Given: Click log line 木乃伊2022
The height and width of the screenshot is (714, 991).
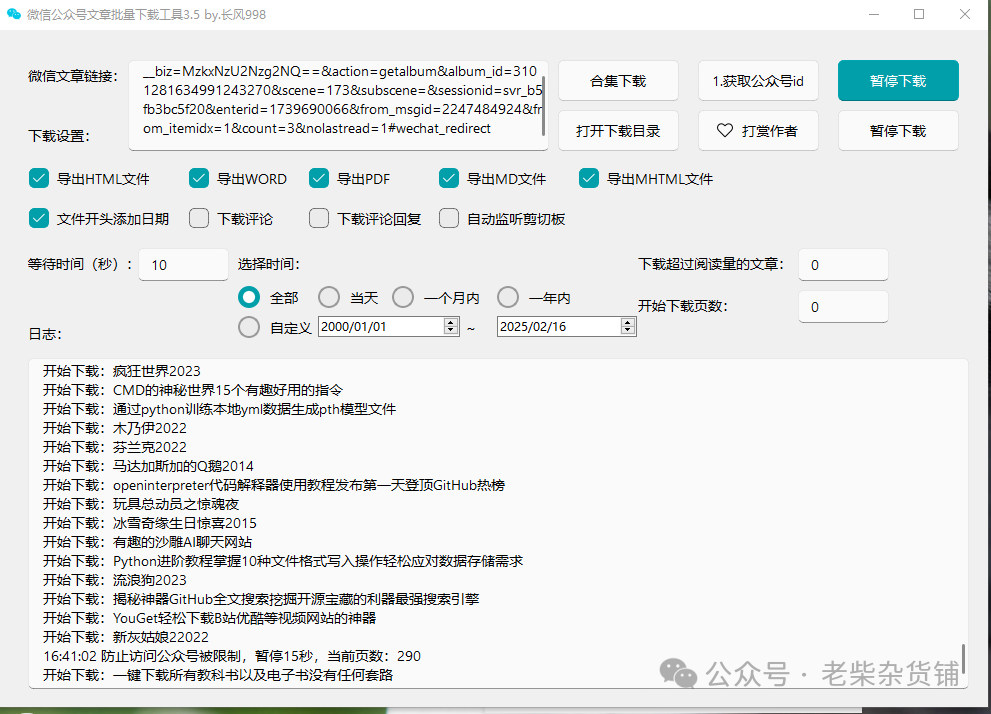Looking at the screenshot, I should [114, 428].
